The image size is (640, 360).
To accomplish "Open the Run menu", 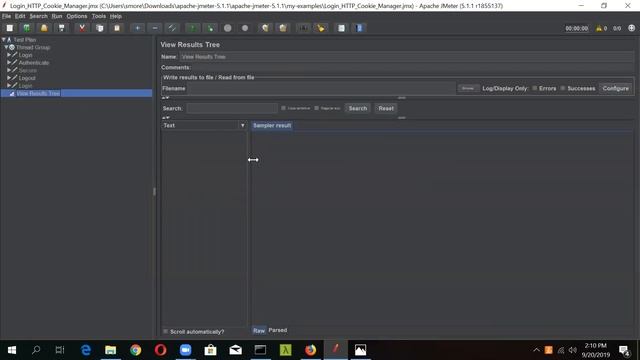I will pyautogui.click(x=57, y=16).
